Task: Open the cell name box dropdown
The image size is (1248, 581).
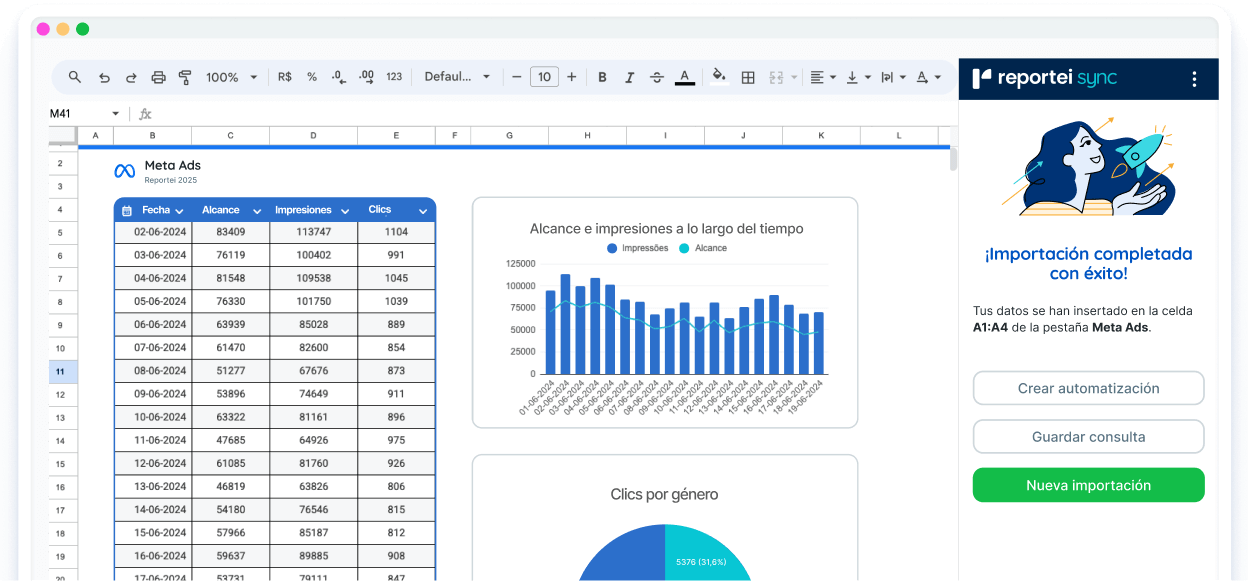Action: [115, 114]
